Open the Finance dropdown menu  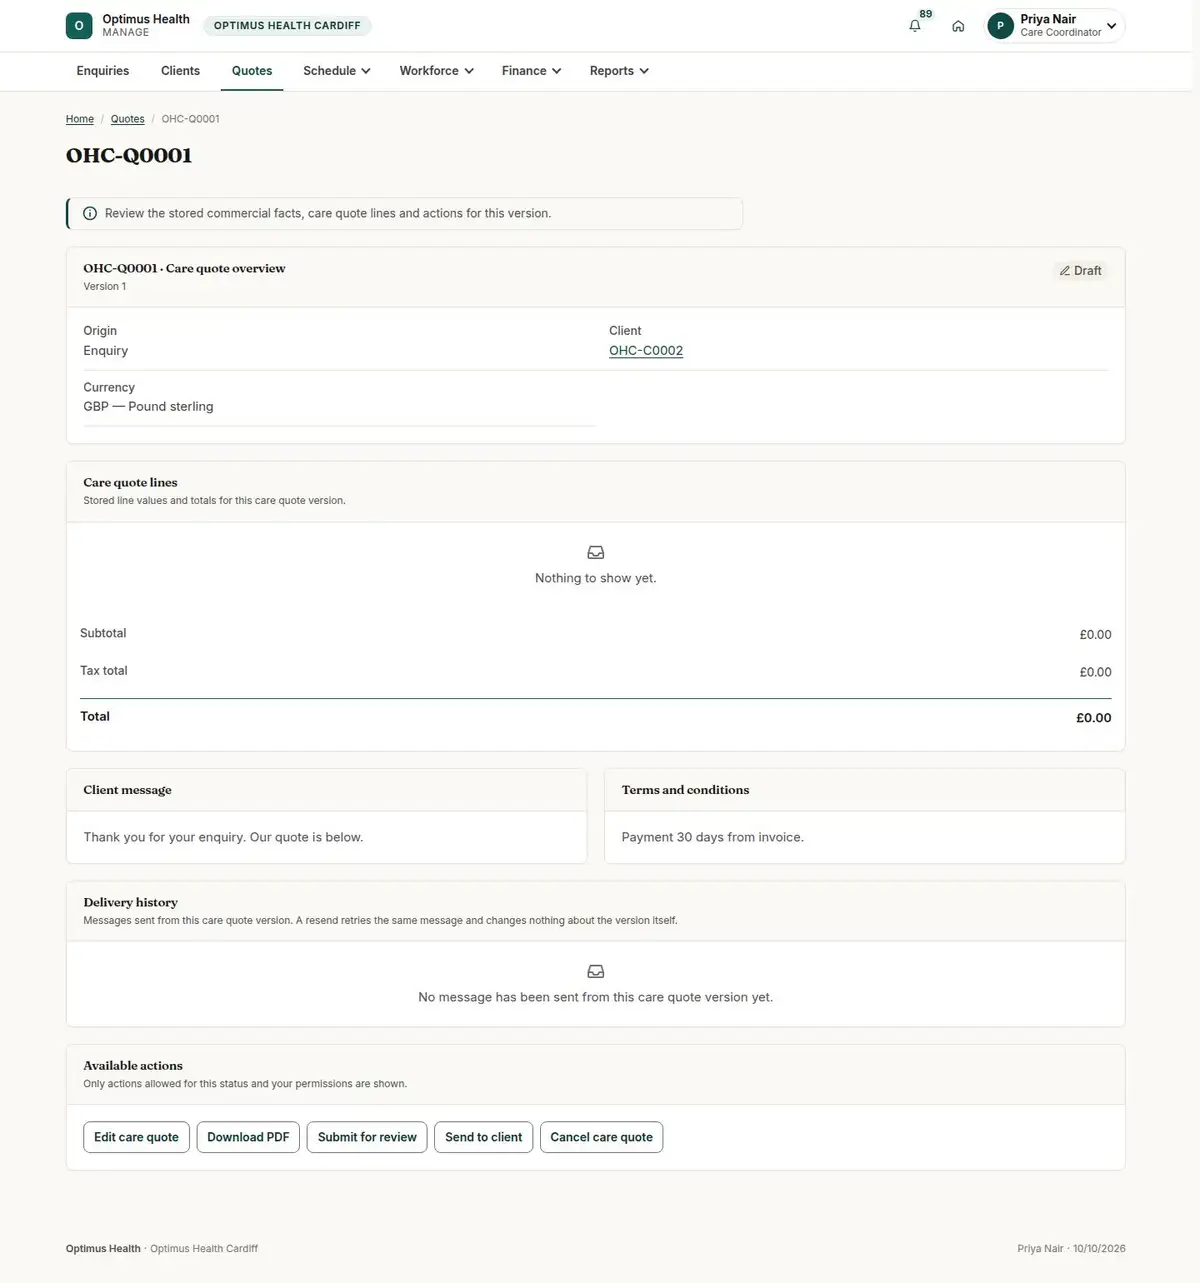pyautogui.click(x=531, y=71)
